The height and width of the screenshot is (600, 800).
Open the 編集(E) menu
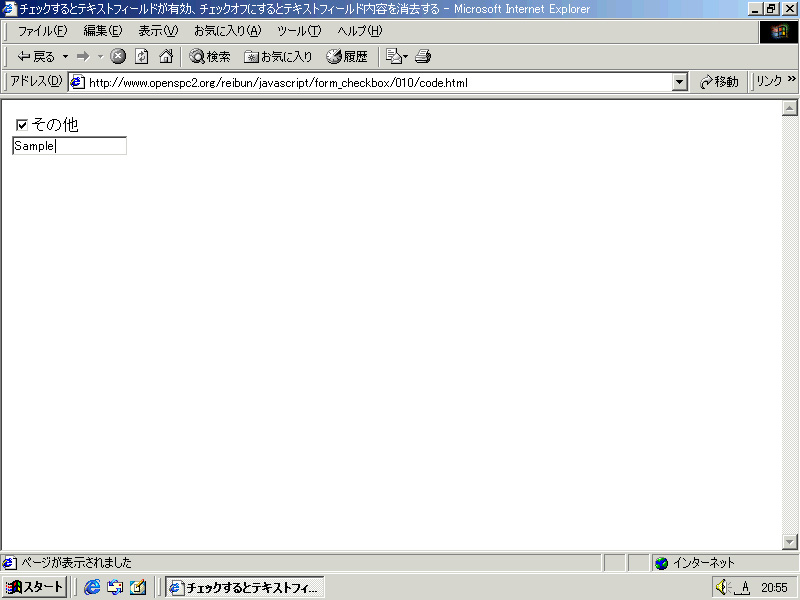(103, 31)
